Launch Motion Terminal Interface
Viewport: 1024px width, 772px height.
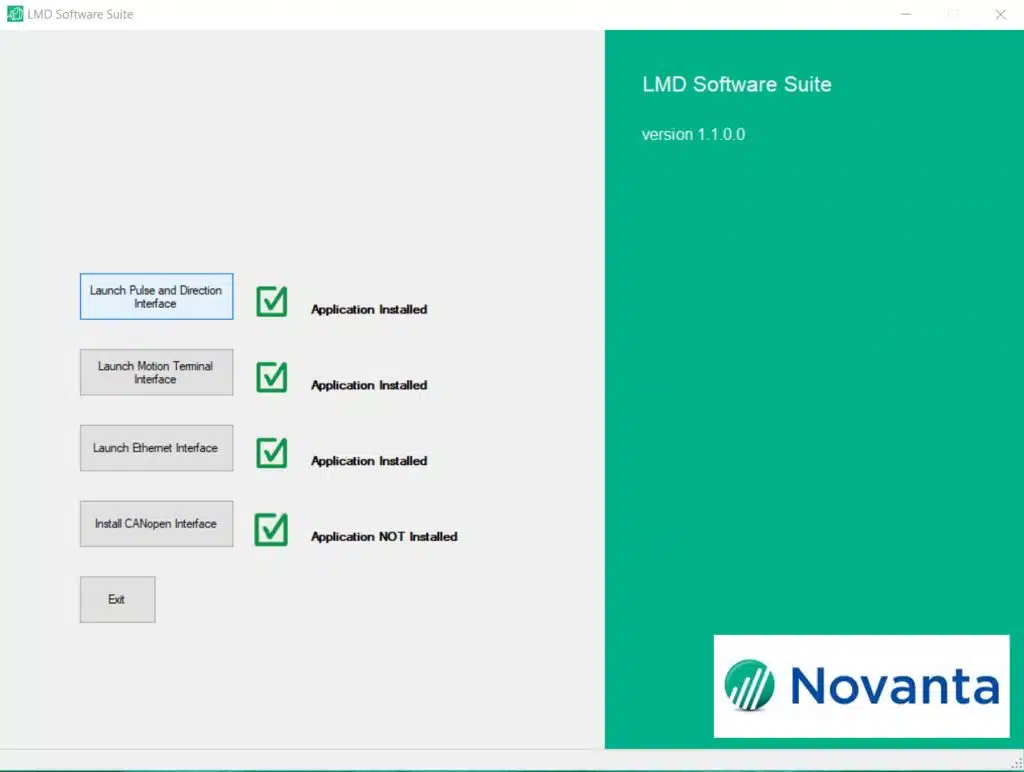point(156,372)
